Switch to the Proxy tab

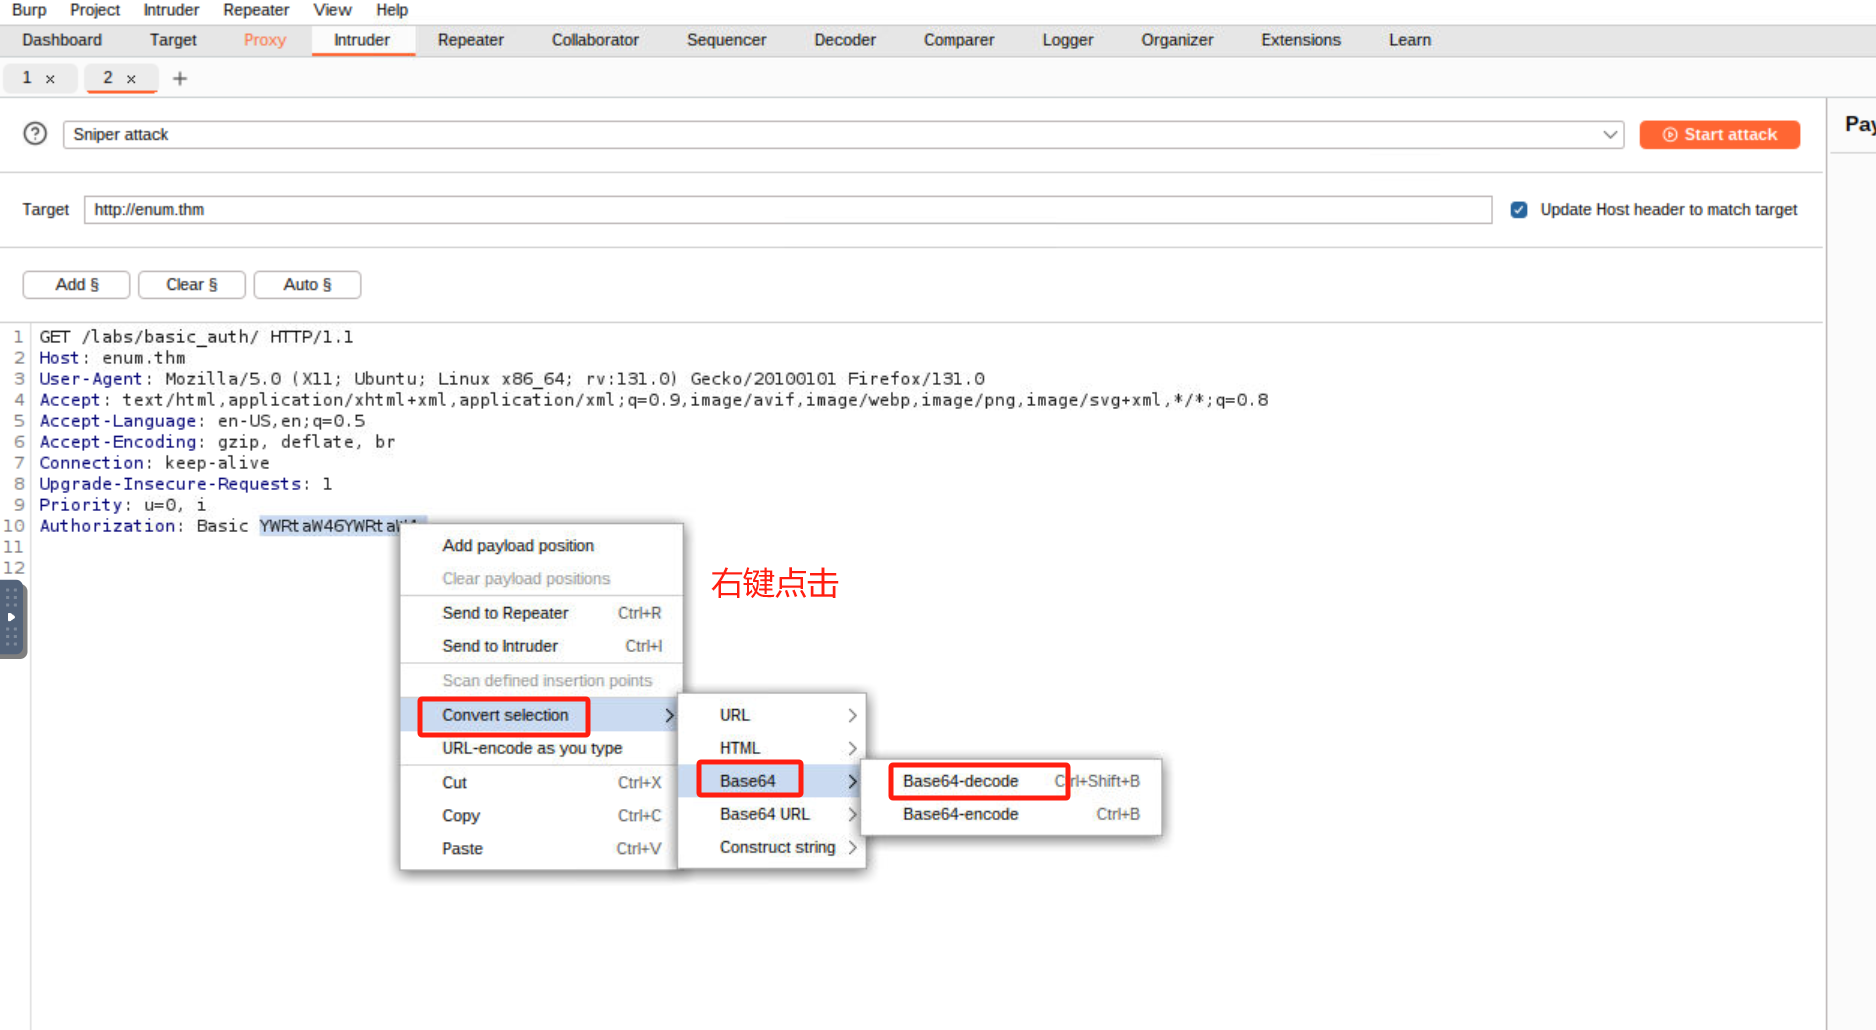[265, 40]
